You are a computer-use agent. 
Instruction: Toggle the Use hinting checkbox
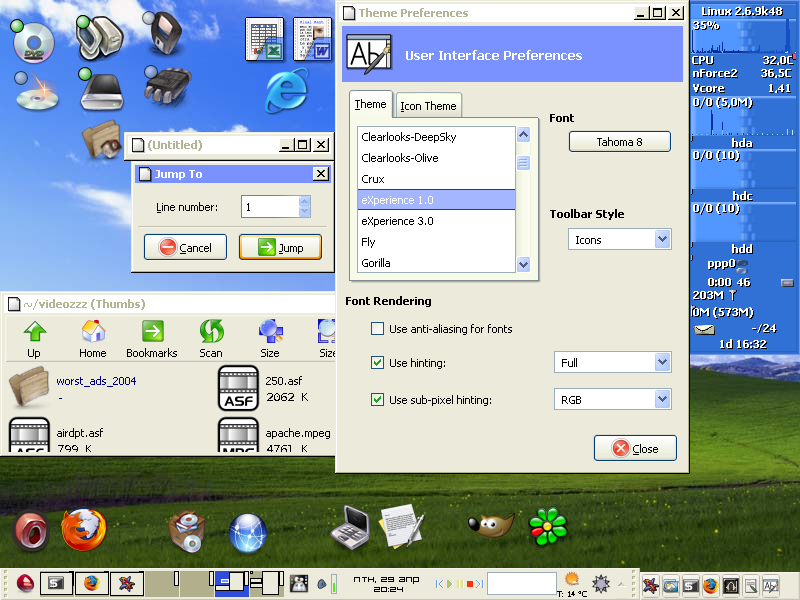click(378, 363)
